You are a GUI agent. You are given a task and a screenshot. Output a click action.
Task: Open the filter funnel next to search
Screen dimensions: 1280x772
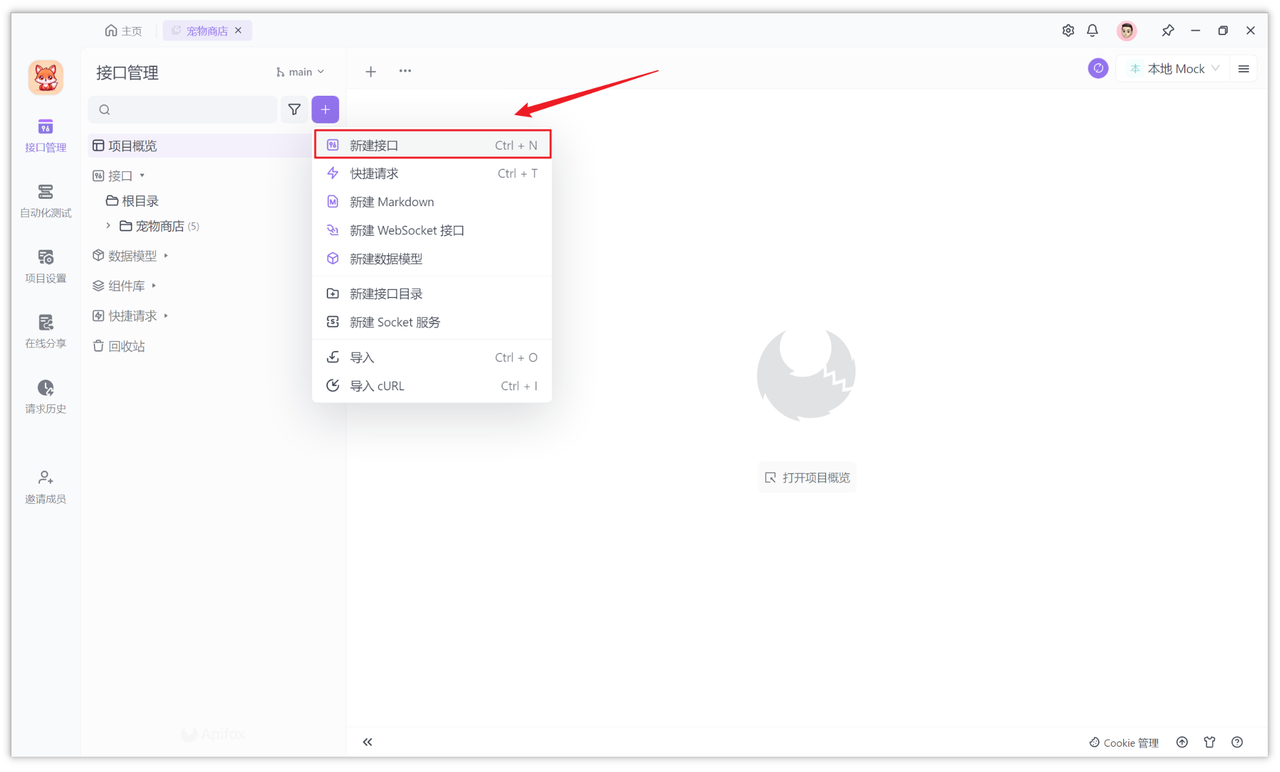(294, 109)
